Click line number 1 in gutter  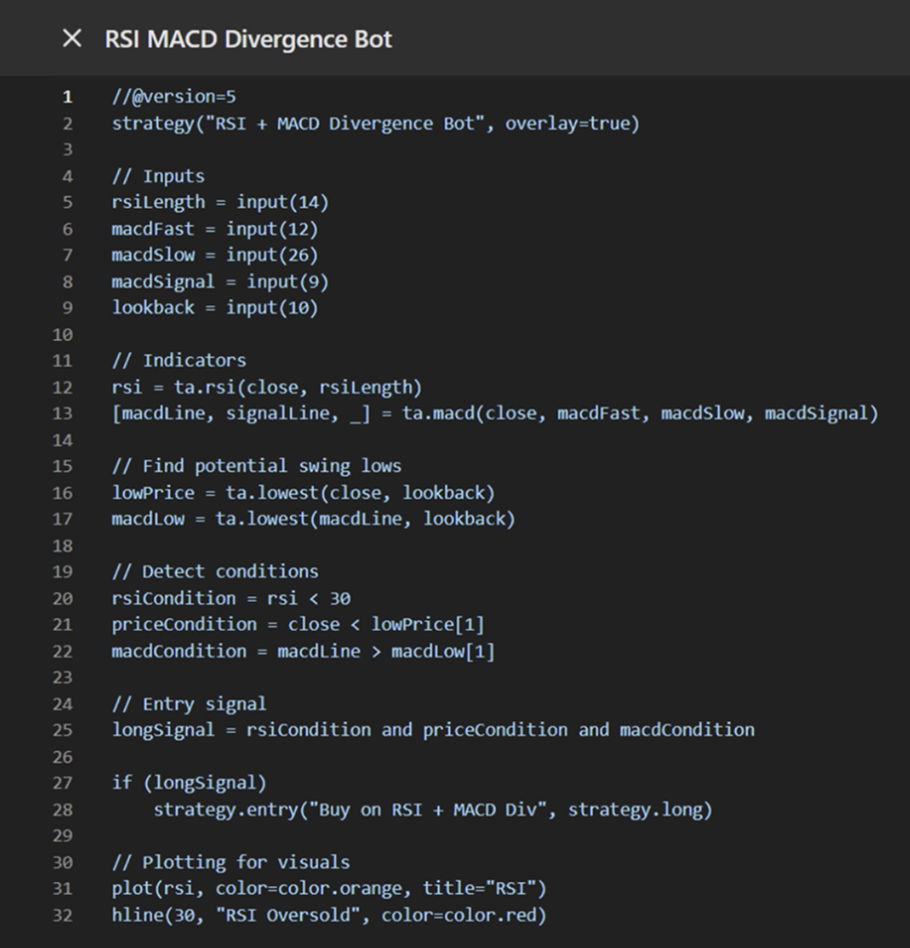(67, 97)
